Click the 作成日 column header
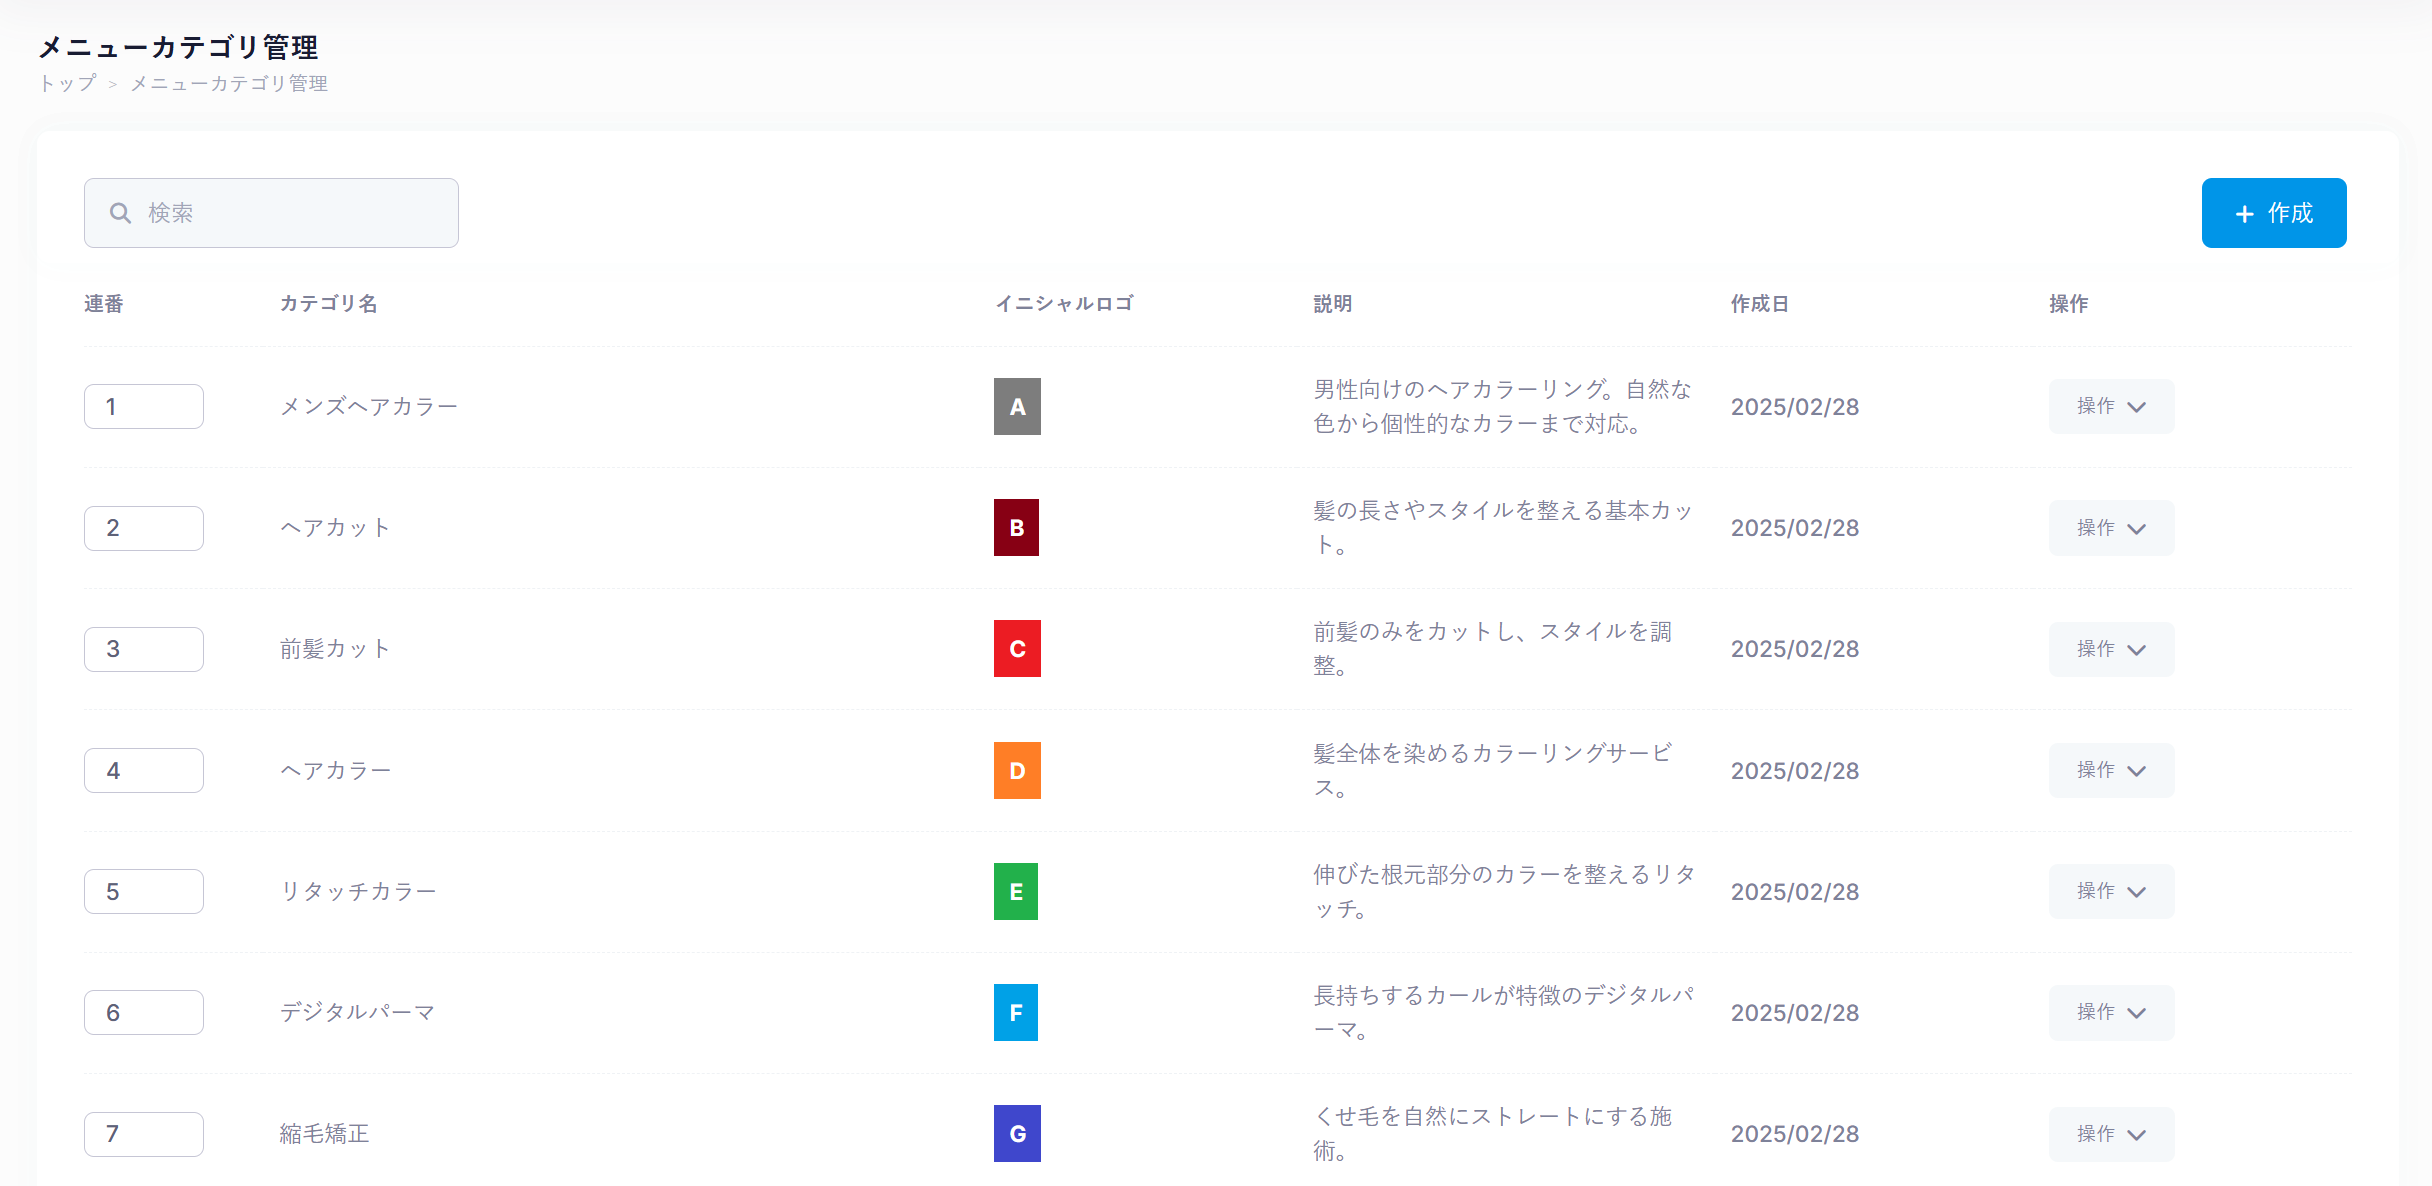The image size is (2432, 1186). coord(1759,304)
